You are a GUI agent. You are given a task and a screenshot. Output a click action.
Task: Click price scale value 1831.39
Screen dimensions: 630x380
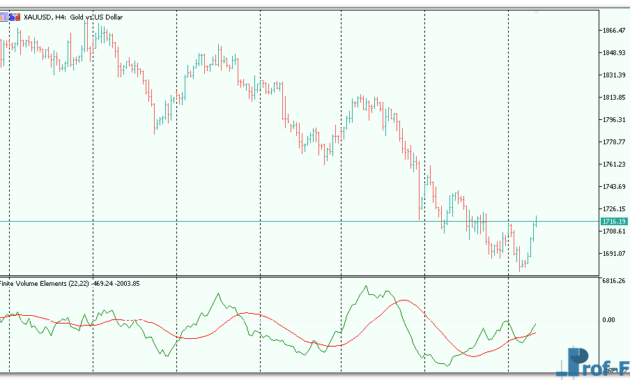click(x=614, y=75)
